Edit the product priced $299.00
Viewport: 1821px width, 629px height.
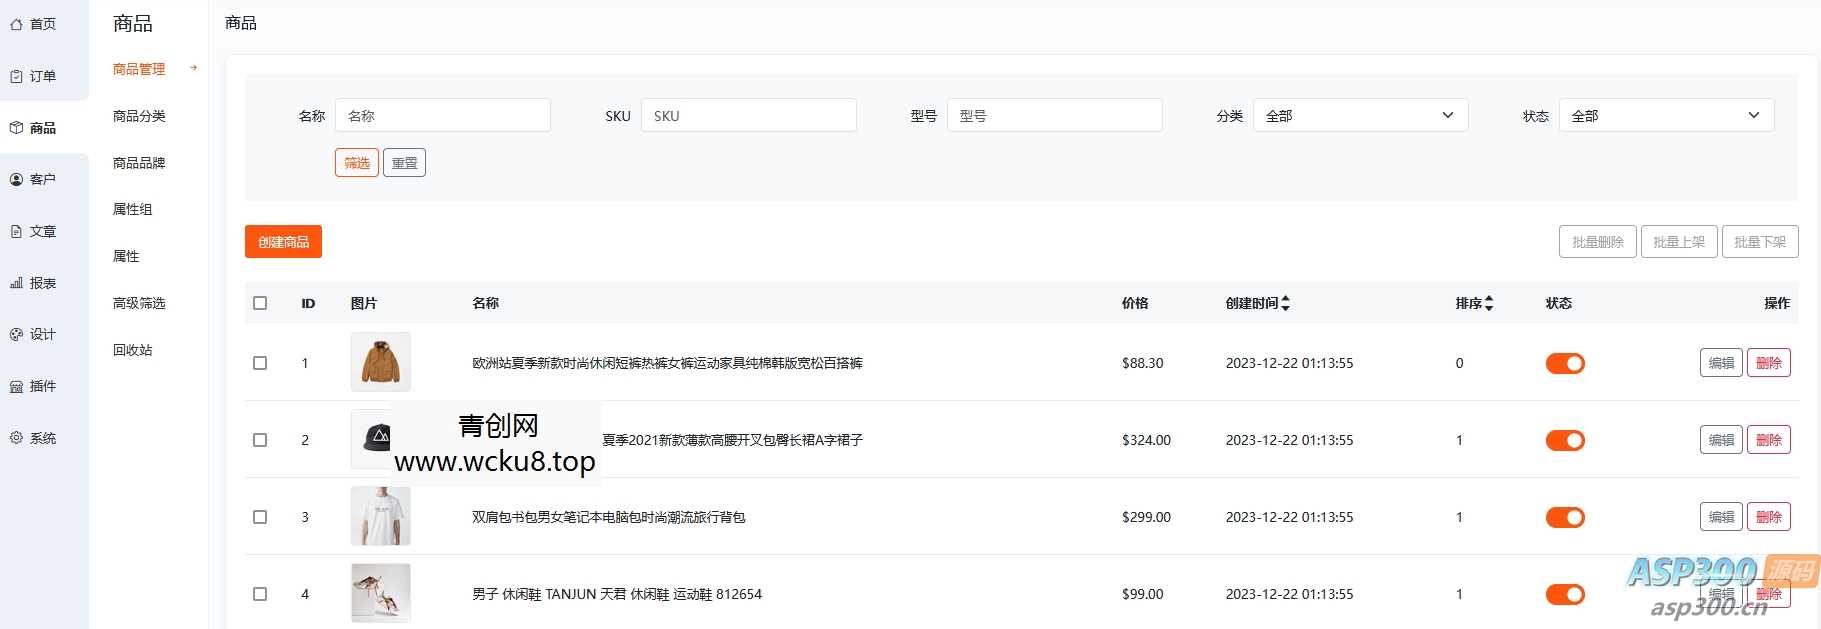click(x=1721, y=517)
